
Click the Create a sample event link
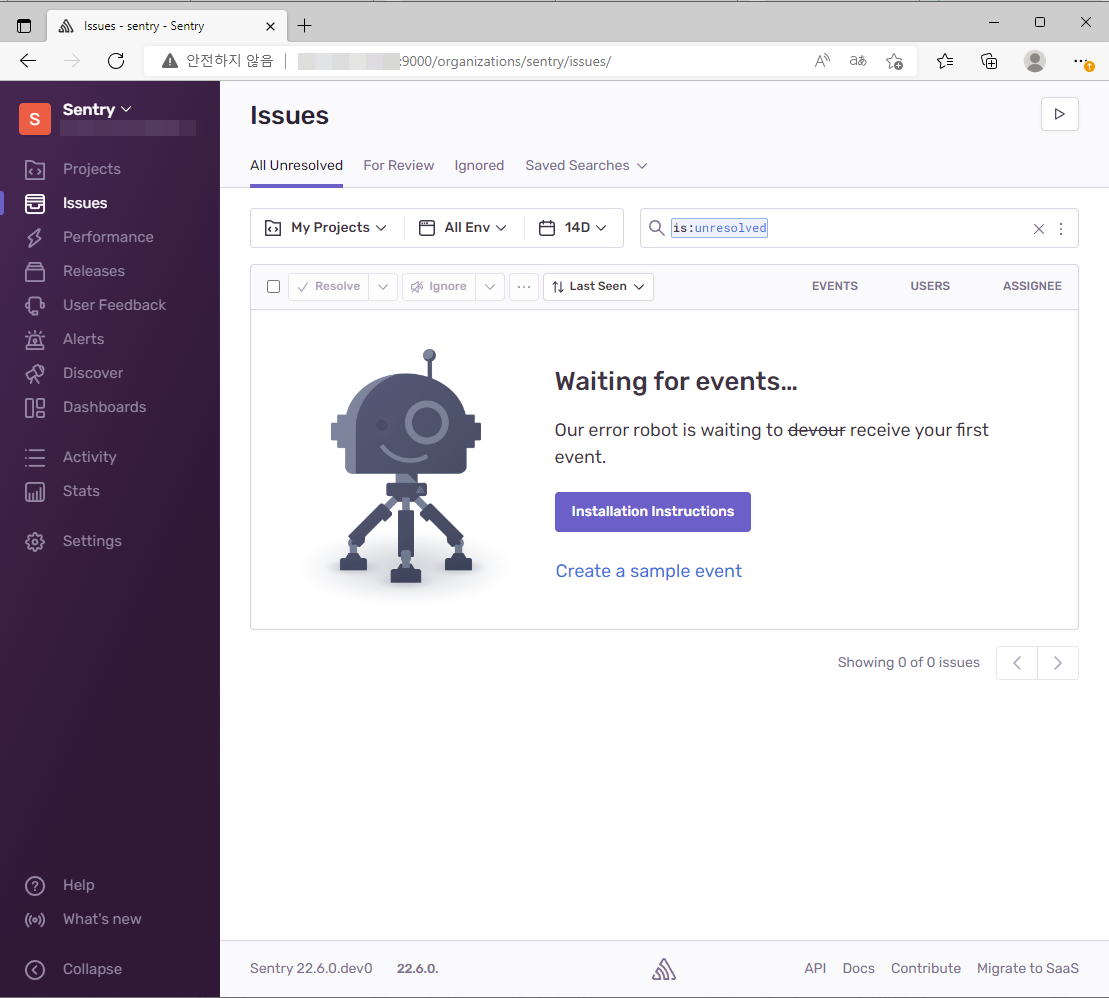pos(648,571)
